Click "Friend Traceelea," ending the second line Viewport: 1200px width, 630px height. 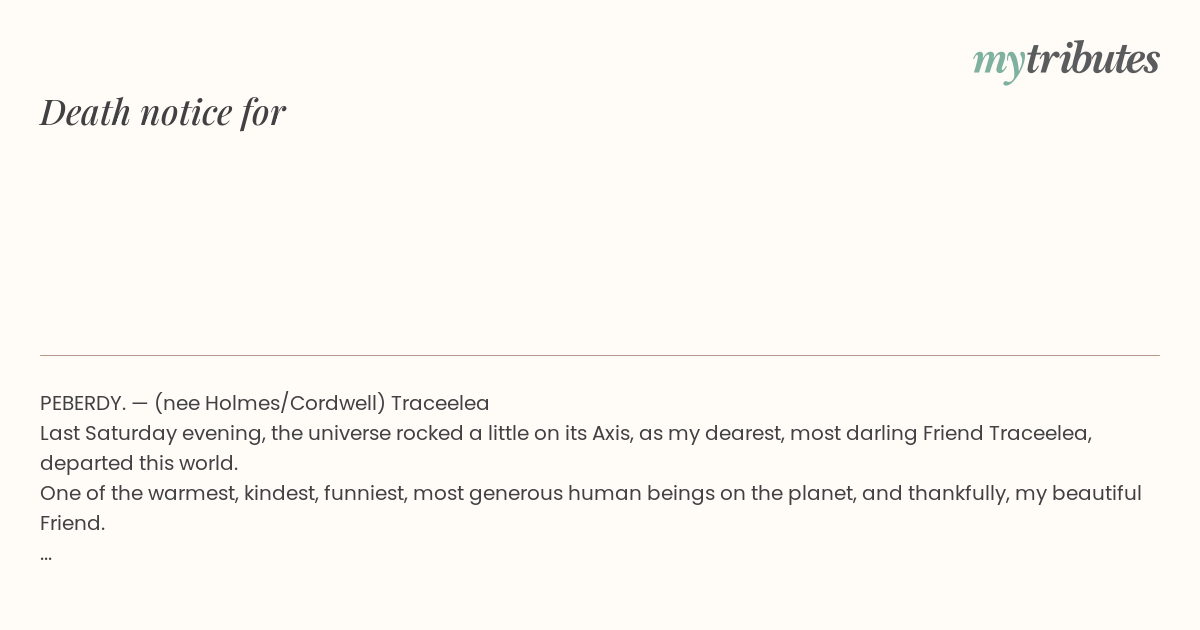coord(1007,433)
